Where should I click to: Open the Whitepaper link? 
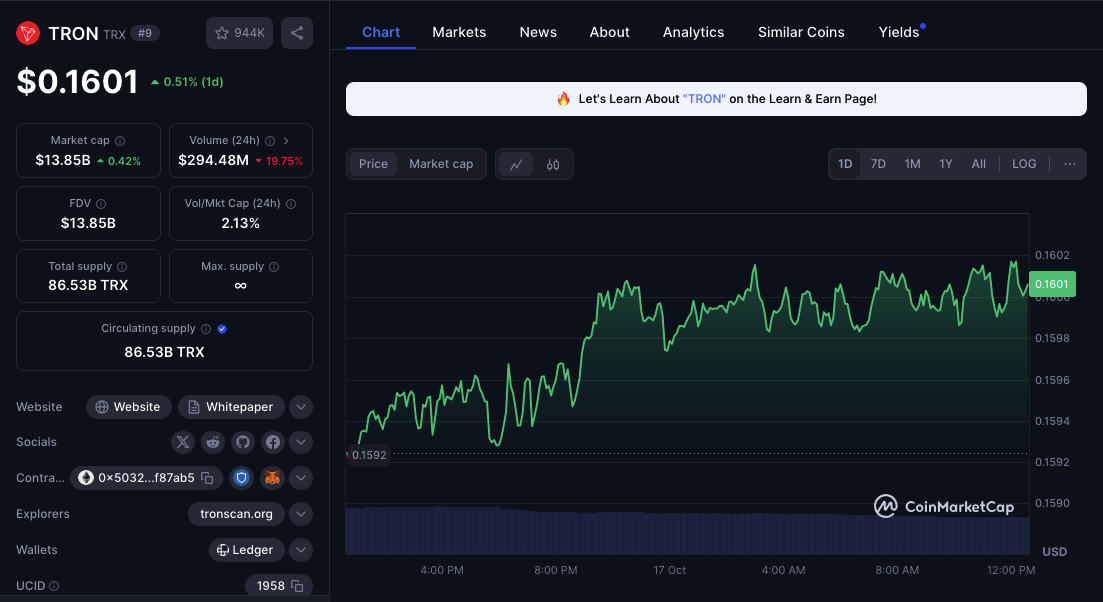(231, 407)
